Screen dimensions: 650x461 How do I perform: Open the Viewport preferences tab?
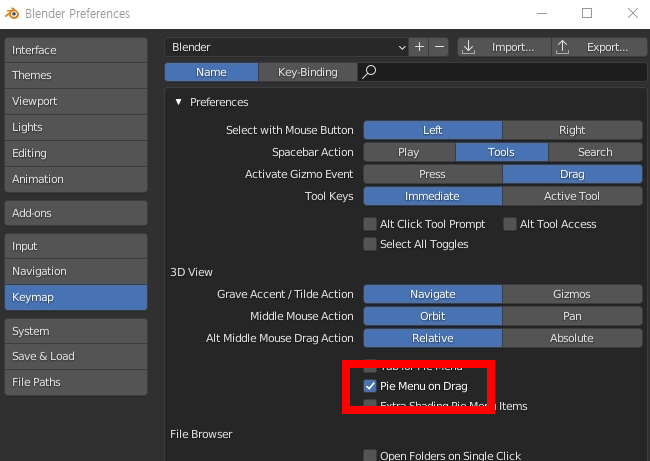pos(76,101)
